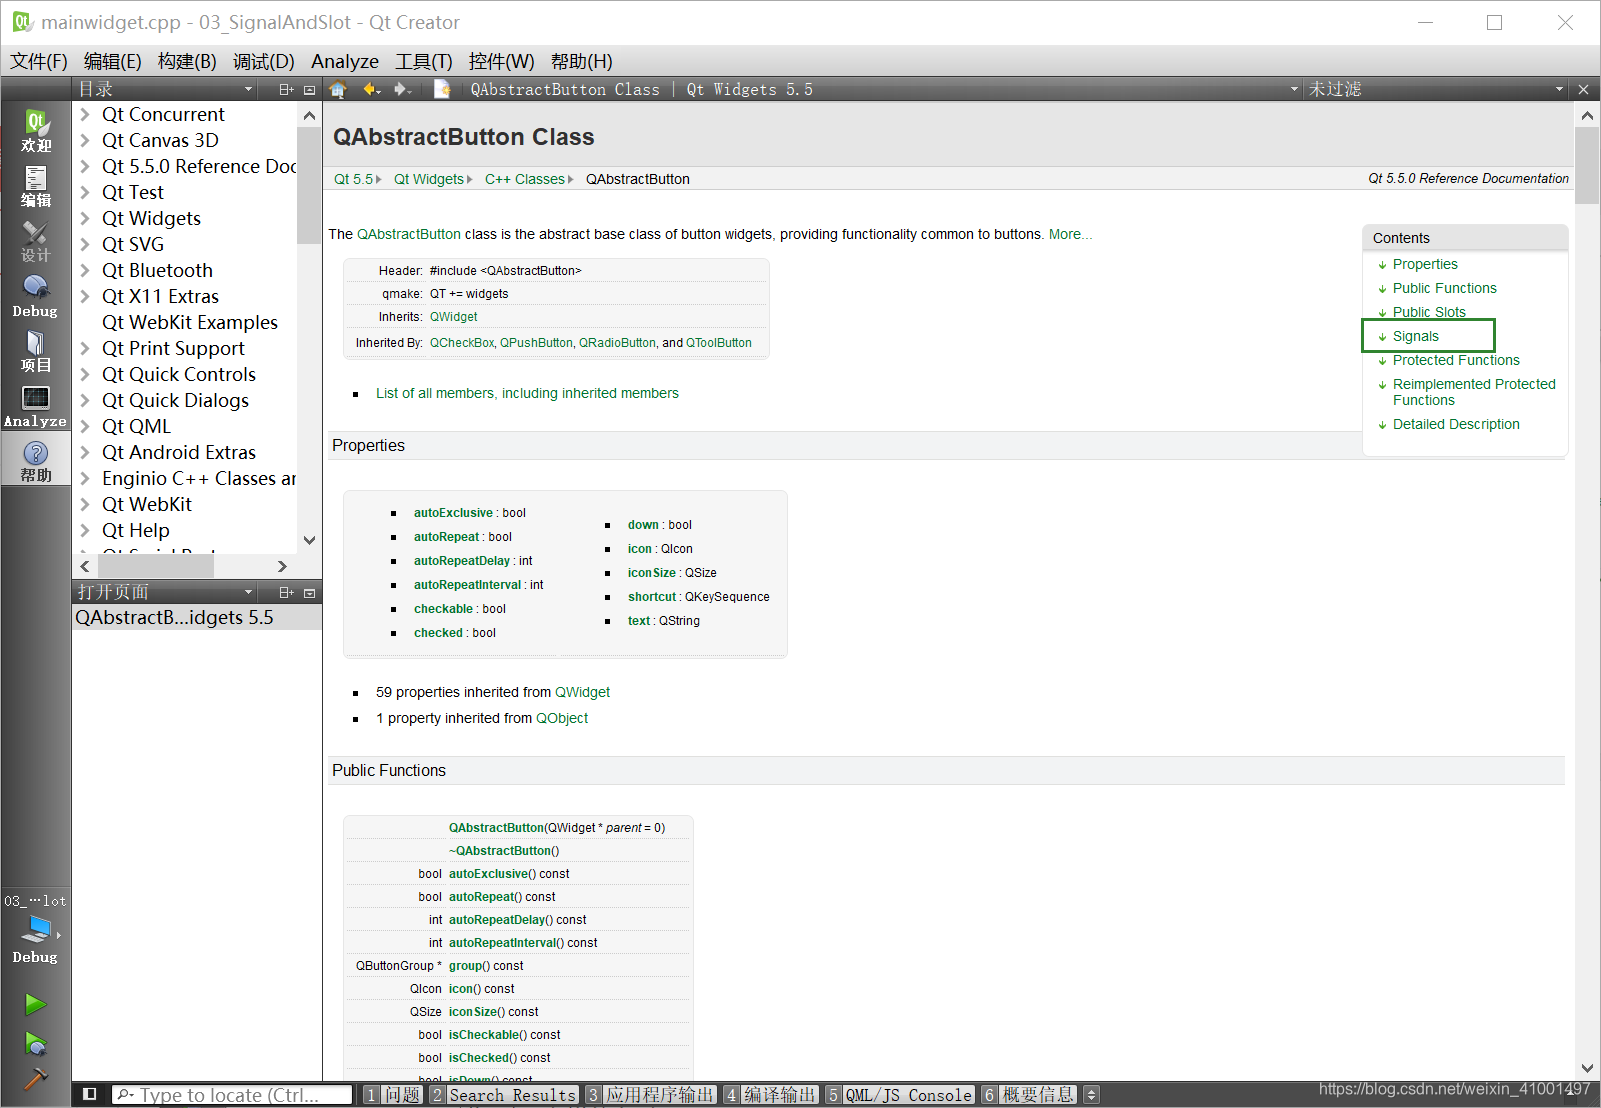
Task: Expand the Qt Widgets tree node
Action: click(86, 218)
